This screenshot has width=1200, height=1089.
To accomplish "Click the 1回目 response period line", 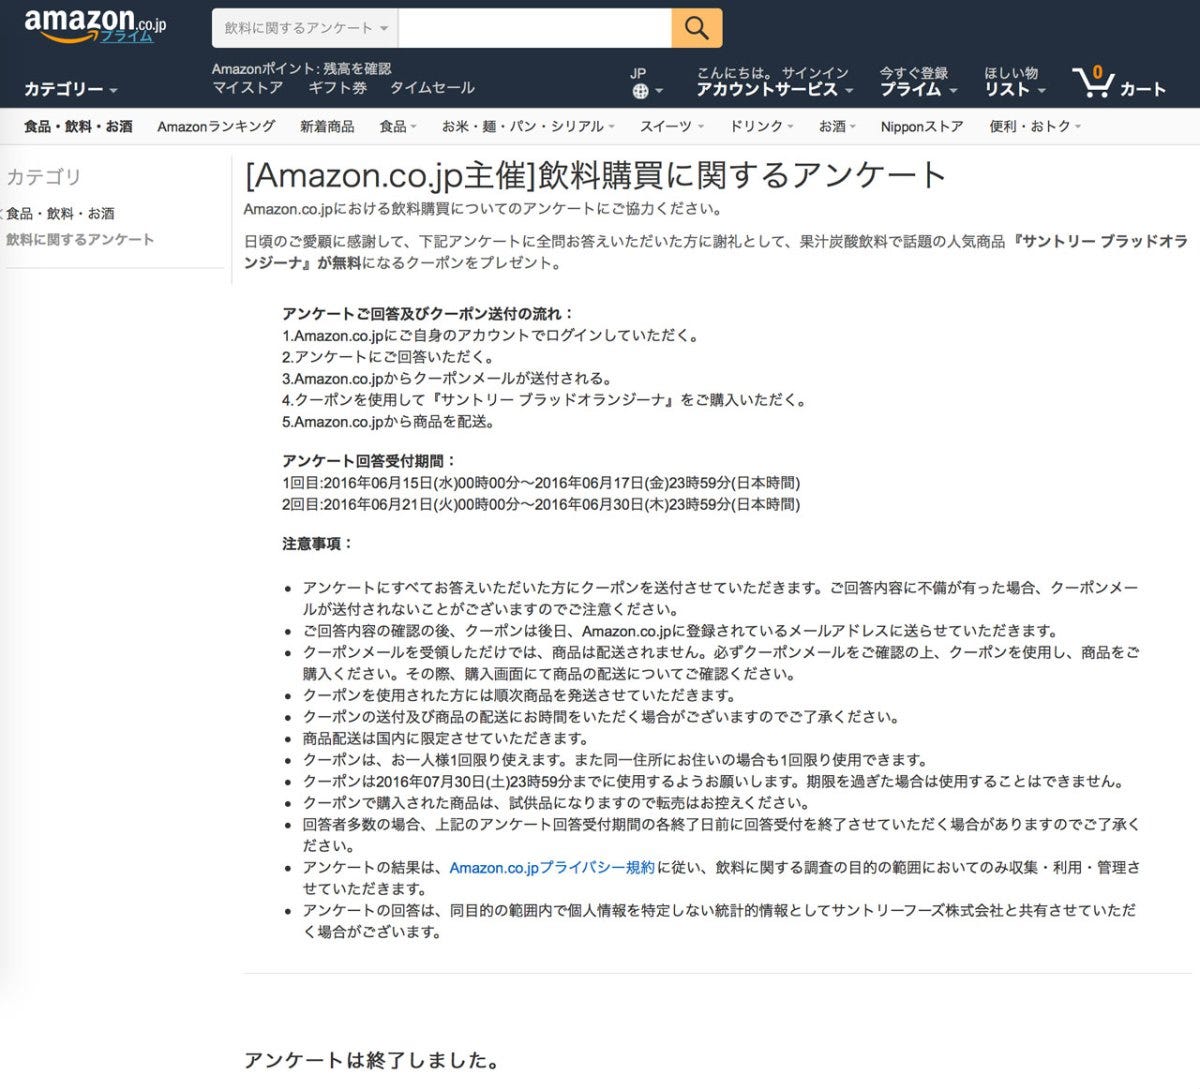I will pos(541,482).
